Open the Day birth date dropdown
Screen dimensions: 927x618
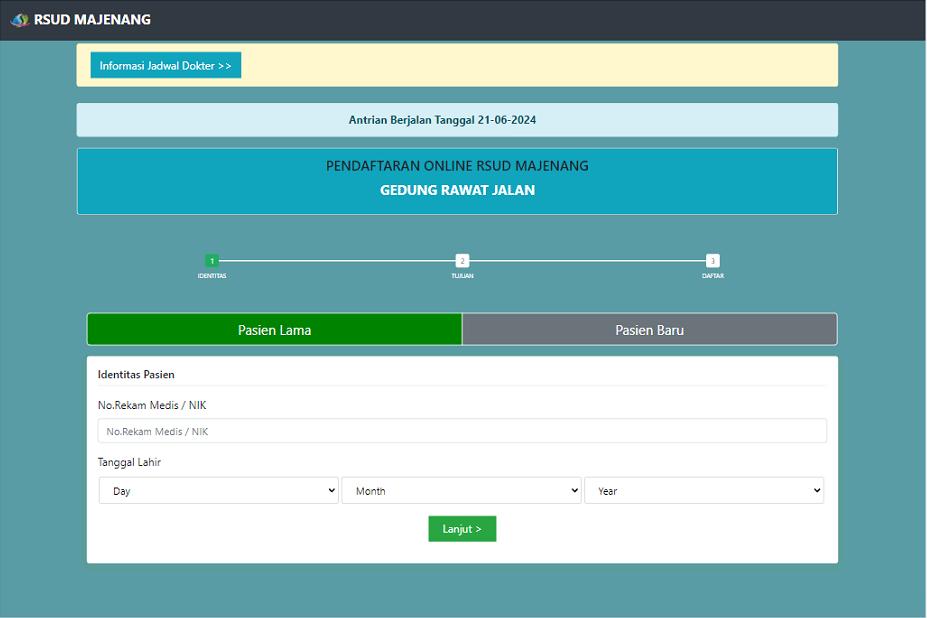click(218, 491)
